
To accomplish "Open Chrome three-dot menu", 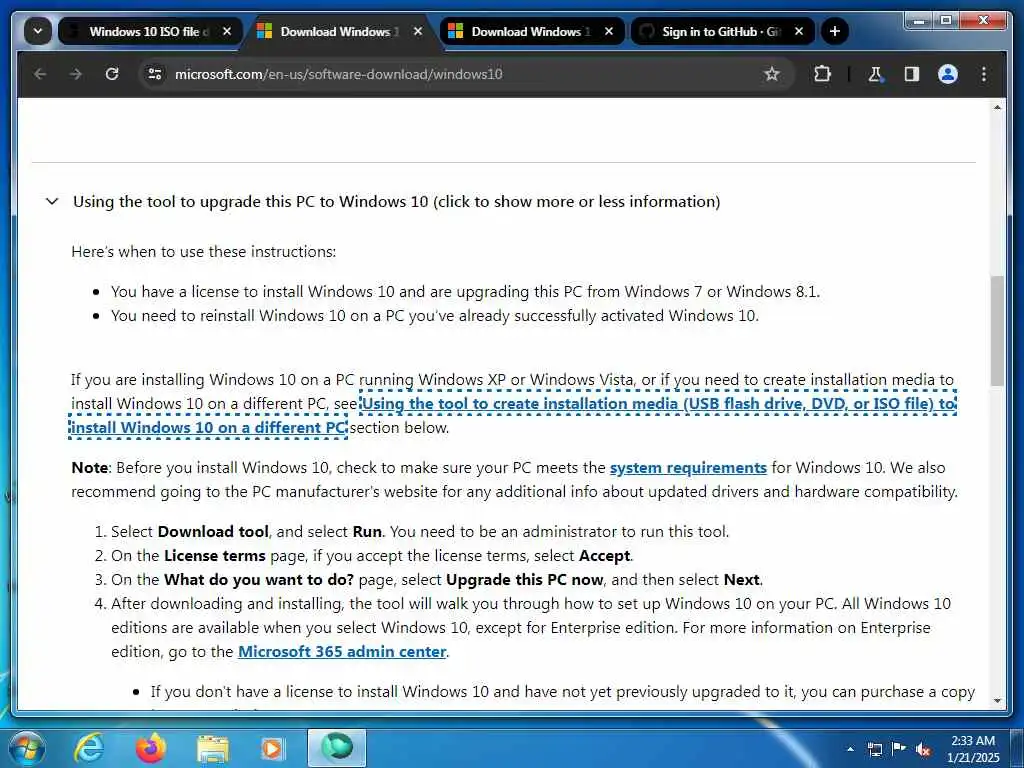I will coord(984,74).
